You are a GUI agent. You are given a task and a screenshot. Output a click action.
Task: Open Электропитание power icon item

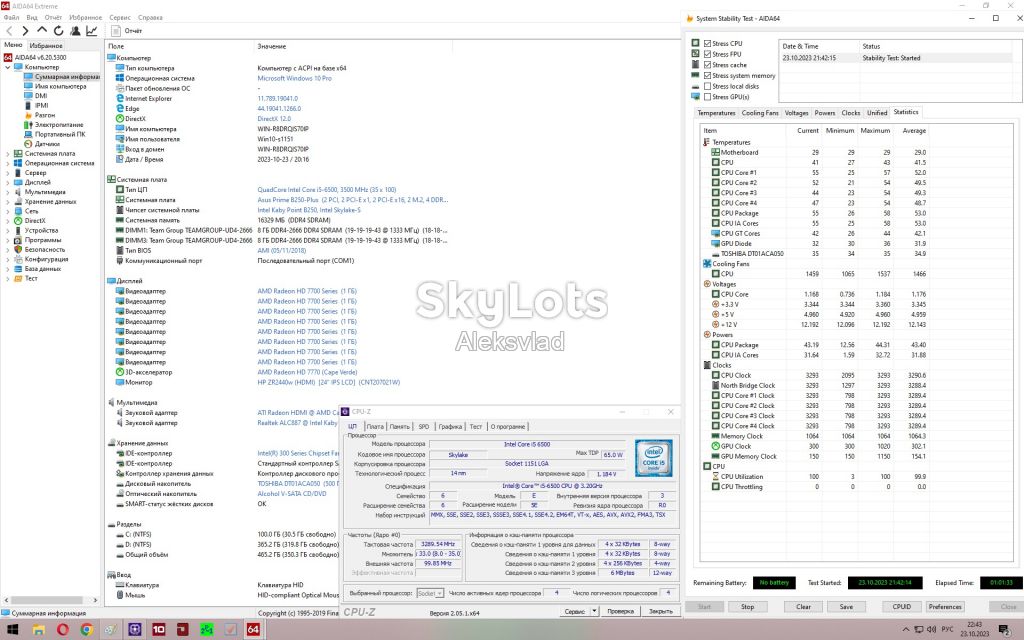click(28, 125)
